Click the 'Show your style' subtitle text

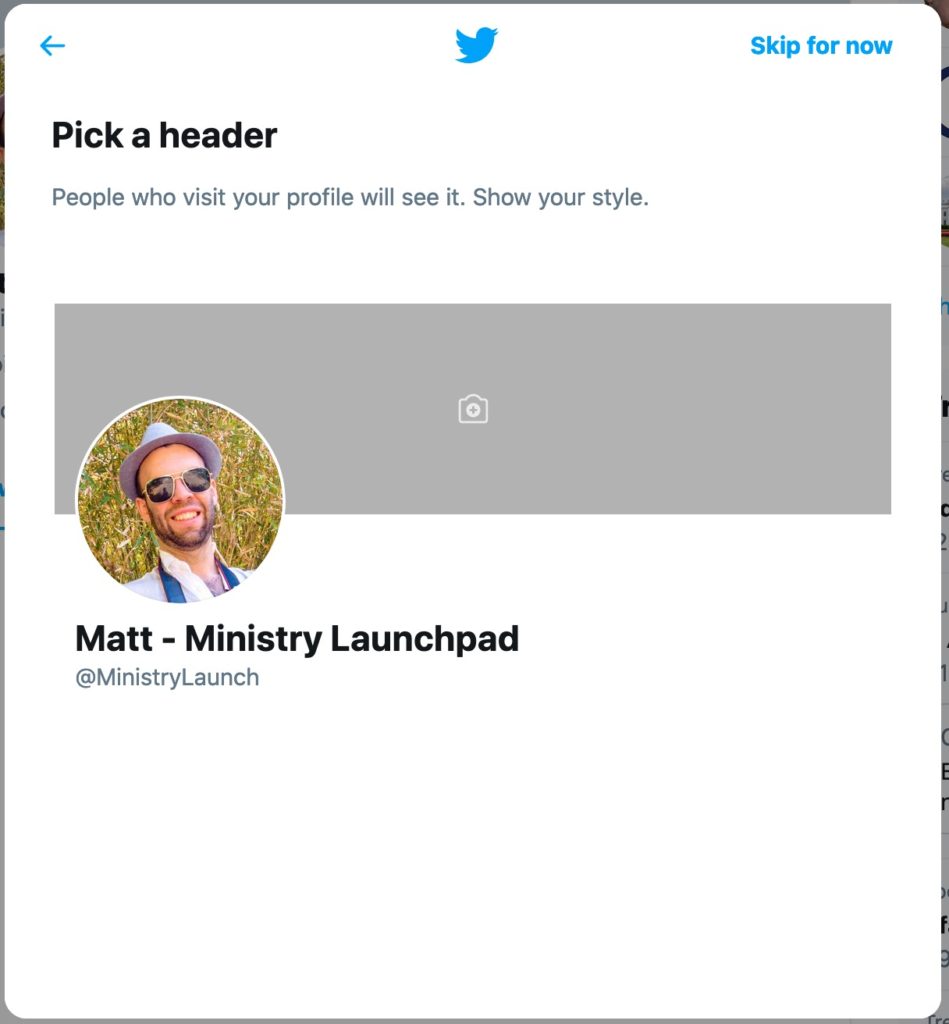pyautogui.click(x=560, y=197)
